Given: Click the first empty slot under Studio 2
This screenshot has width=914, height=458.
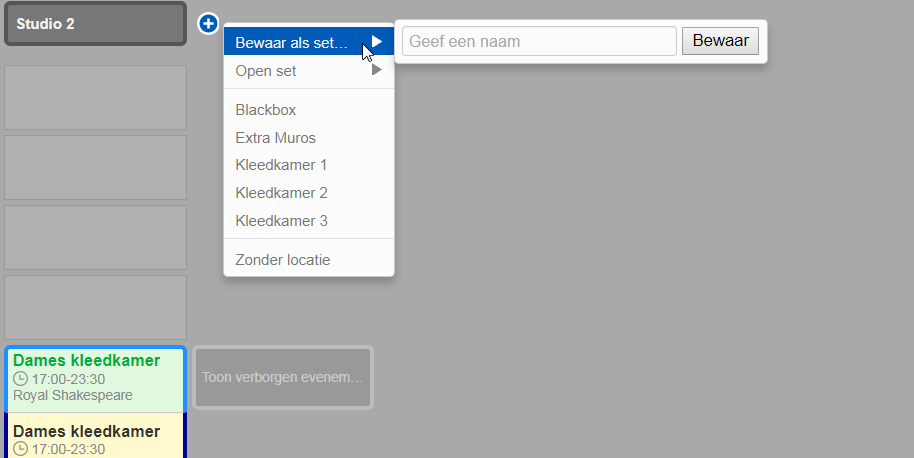Looking at the screenshot, I should pos(95,97).
